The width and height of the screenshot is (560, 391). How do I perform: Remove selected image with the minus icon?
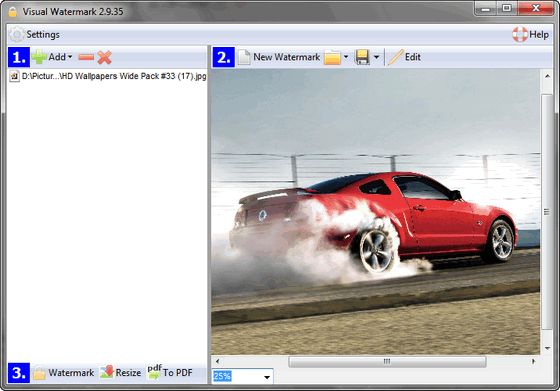(86, 57)
